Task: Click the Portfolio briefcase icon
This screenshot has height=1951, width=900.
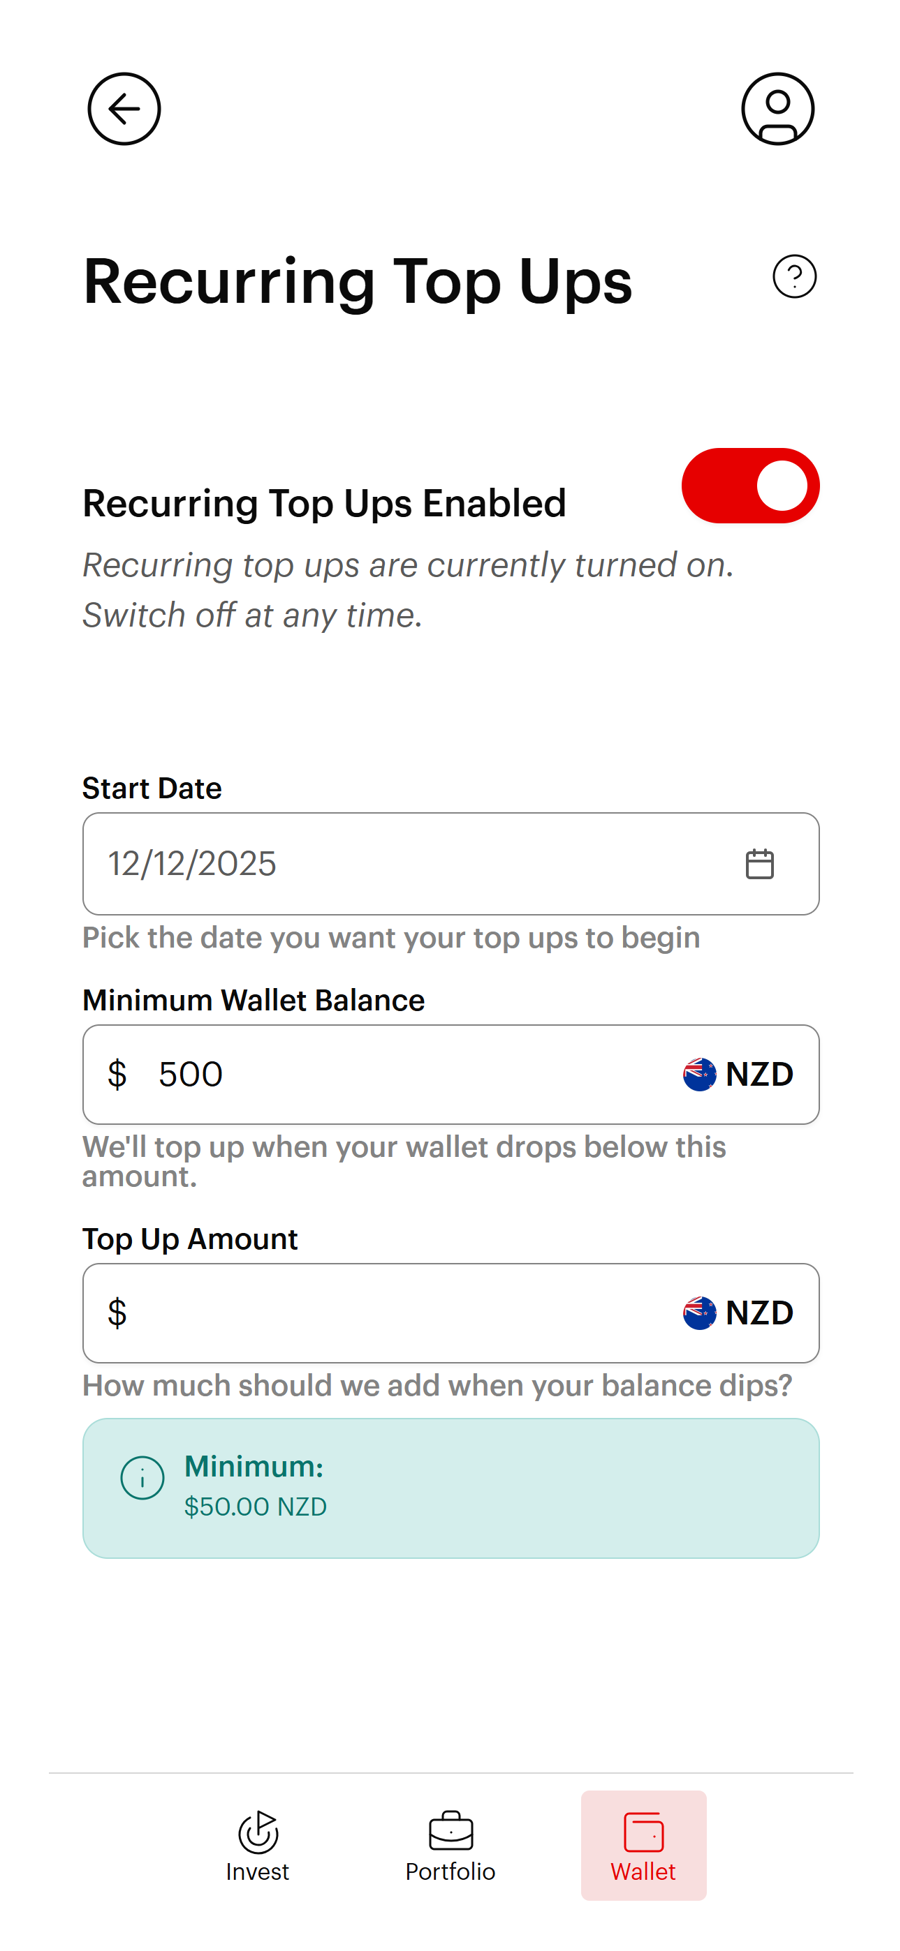Action: [x=450, y=1831]
